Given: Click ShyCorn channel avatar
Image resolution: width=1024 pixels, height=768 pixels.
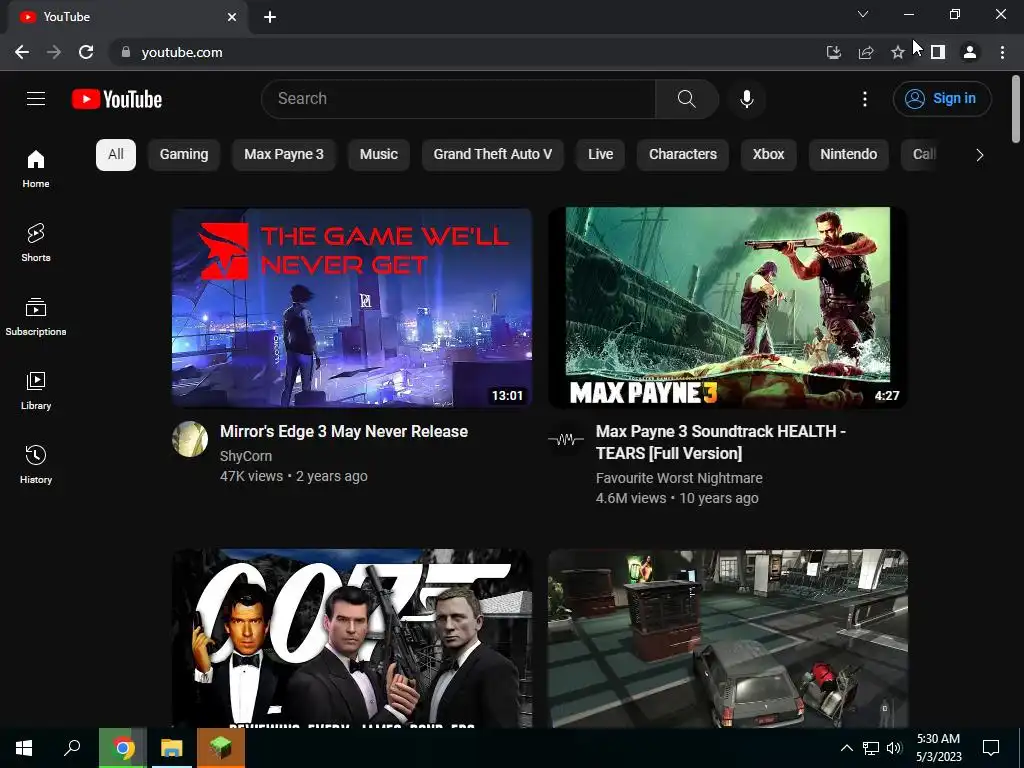Looking at the screenshot, I should [x=190, y=439].
